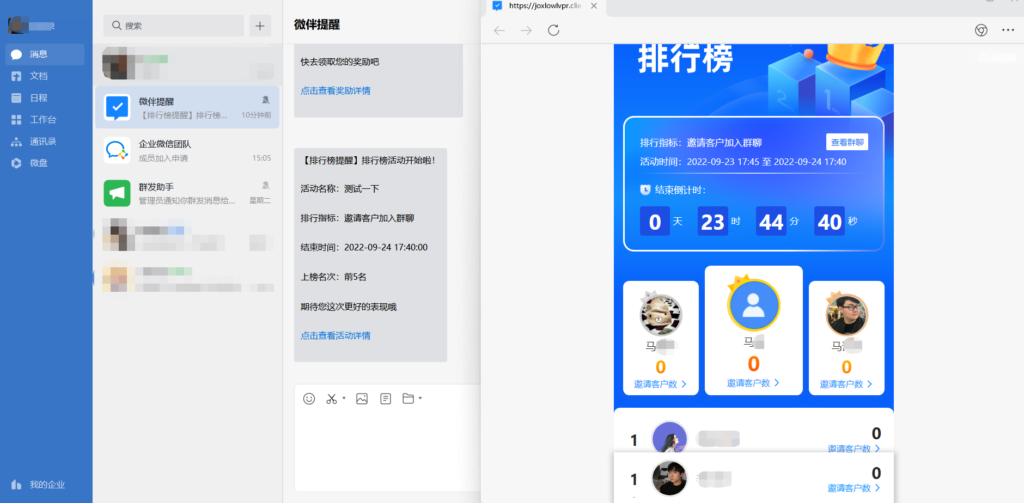Open the browser three-dot more menu
The width and height of the screenshot is (1024, 503).
(x=1007, y=31)
